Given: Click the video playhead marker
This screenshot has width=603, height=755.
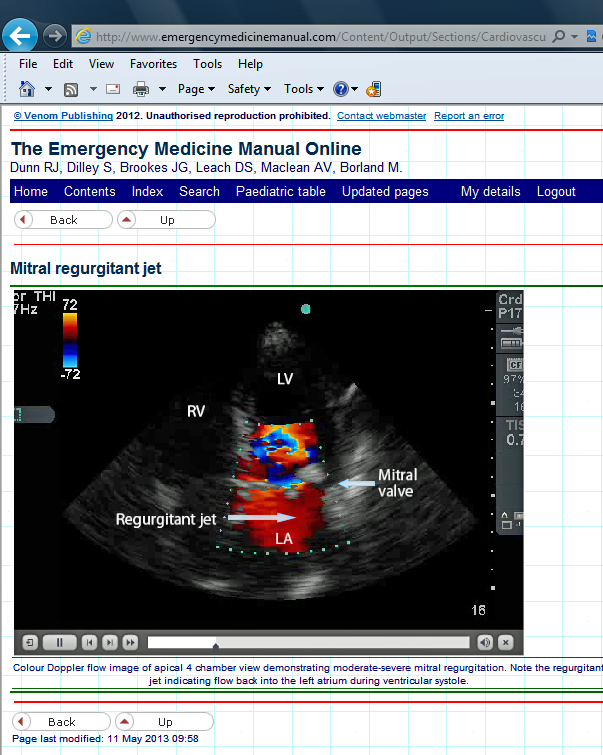Looking at the screenshot, I should point(216,646).
